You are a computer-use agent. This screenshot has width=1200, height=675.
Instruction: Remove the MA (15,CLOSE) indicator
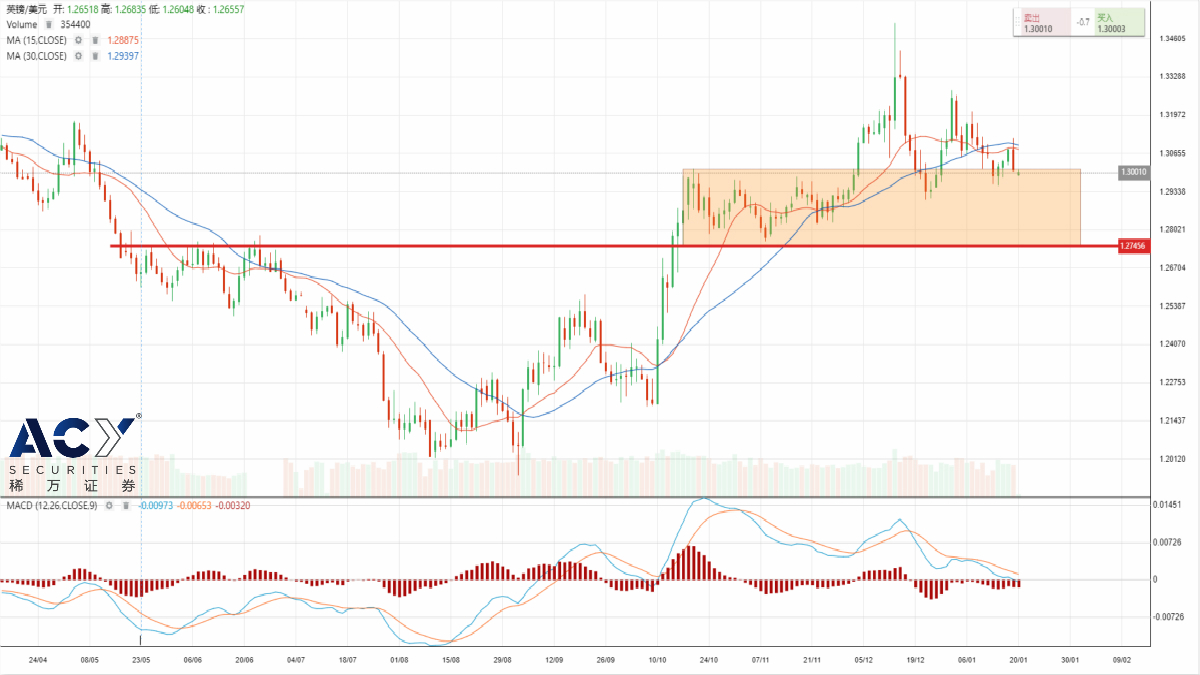94,40
